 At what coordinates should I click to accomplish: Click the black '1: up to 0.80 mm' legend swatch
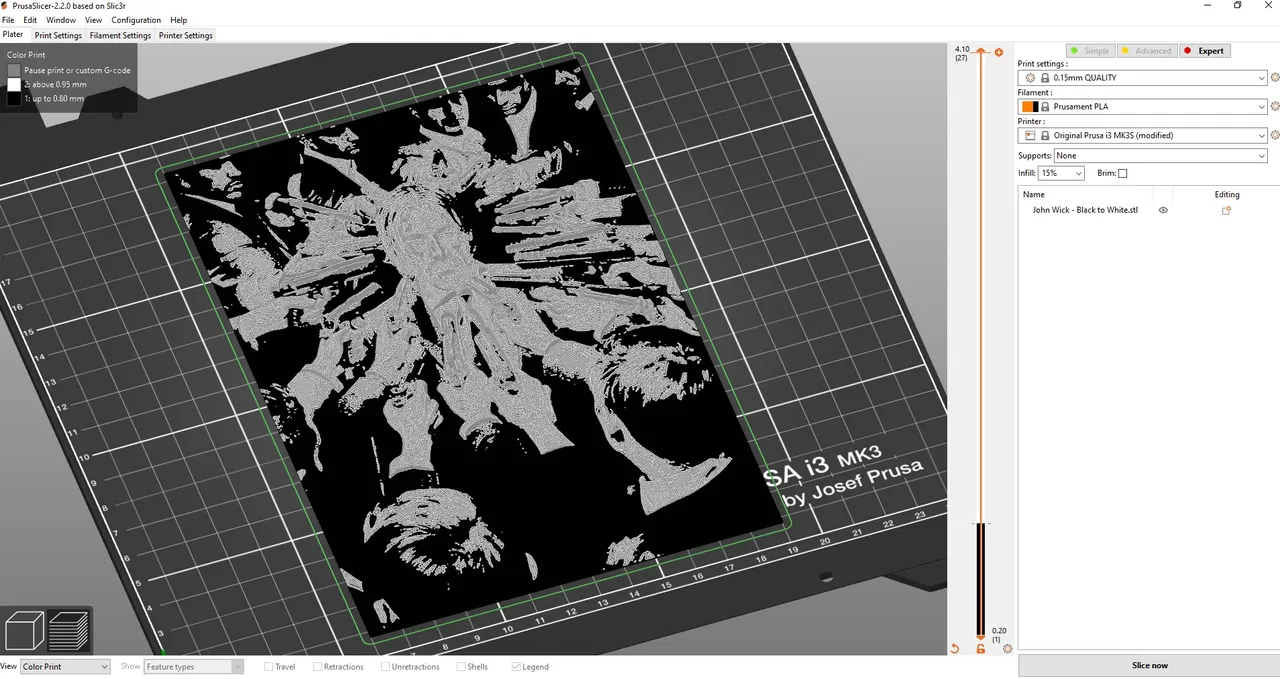(14, 98)
